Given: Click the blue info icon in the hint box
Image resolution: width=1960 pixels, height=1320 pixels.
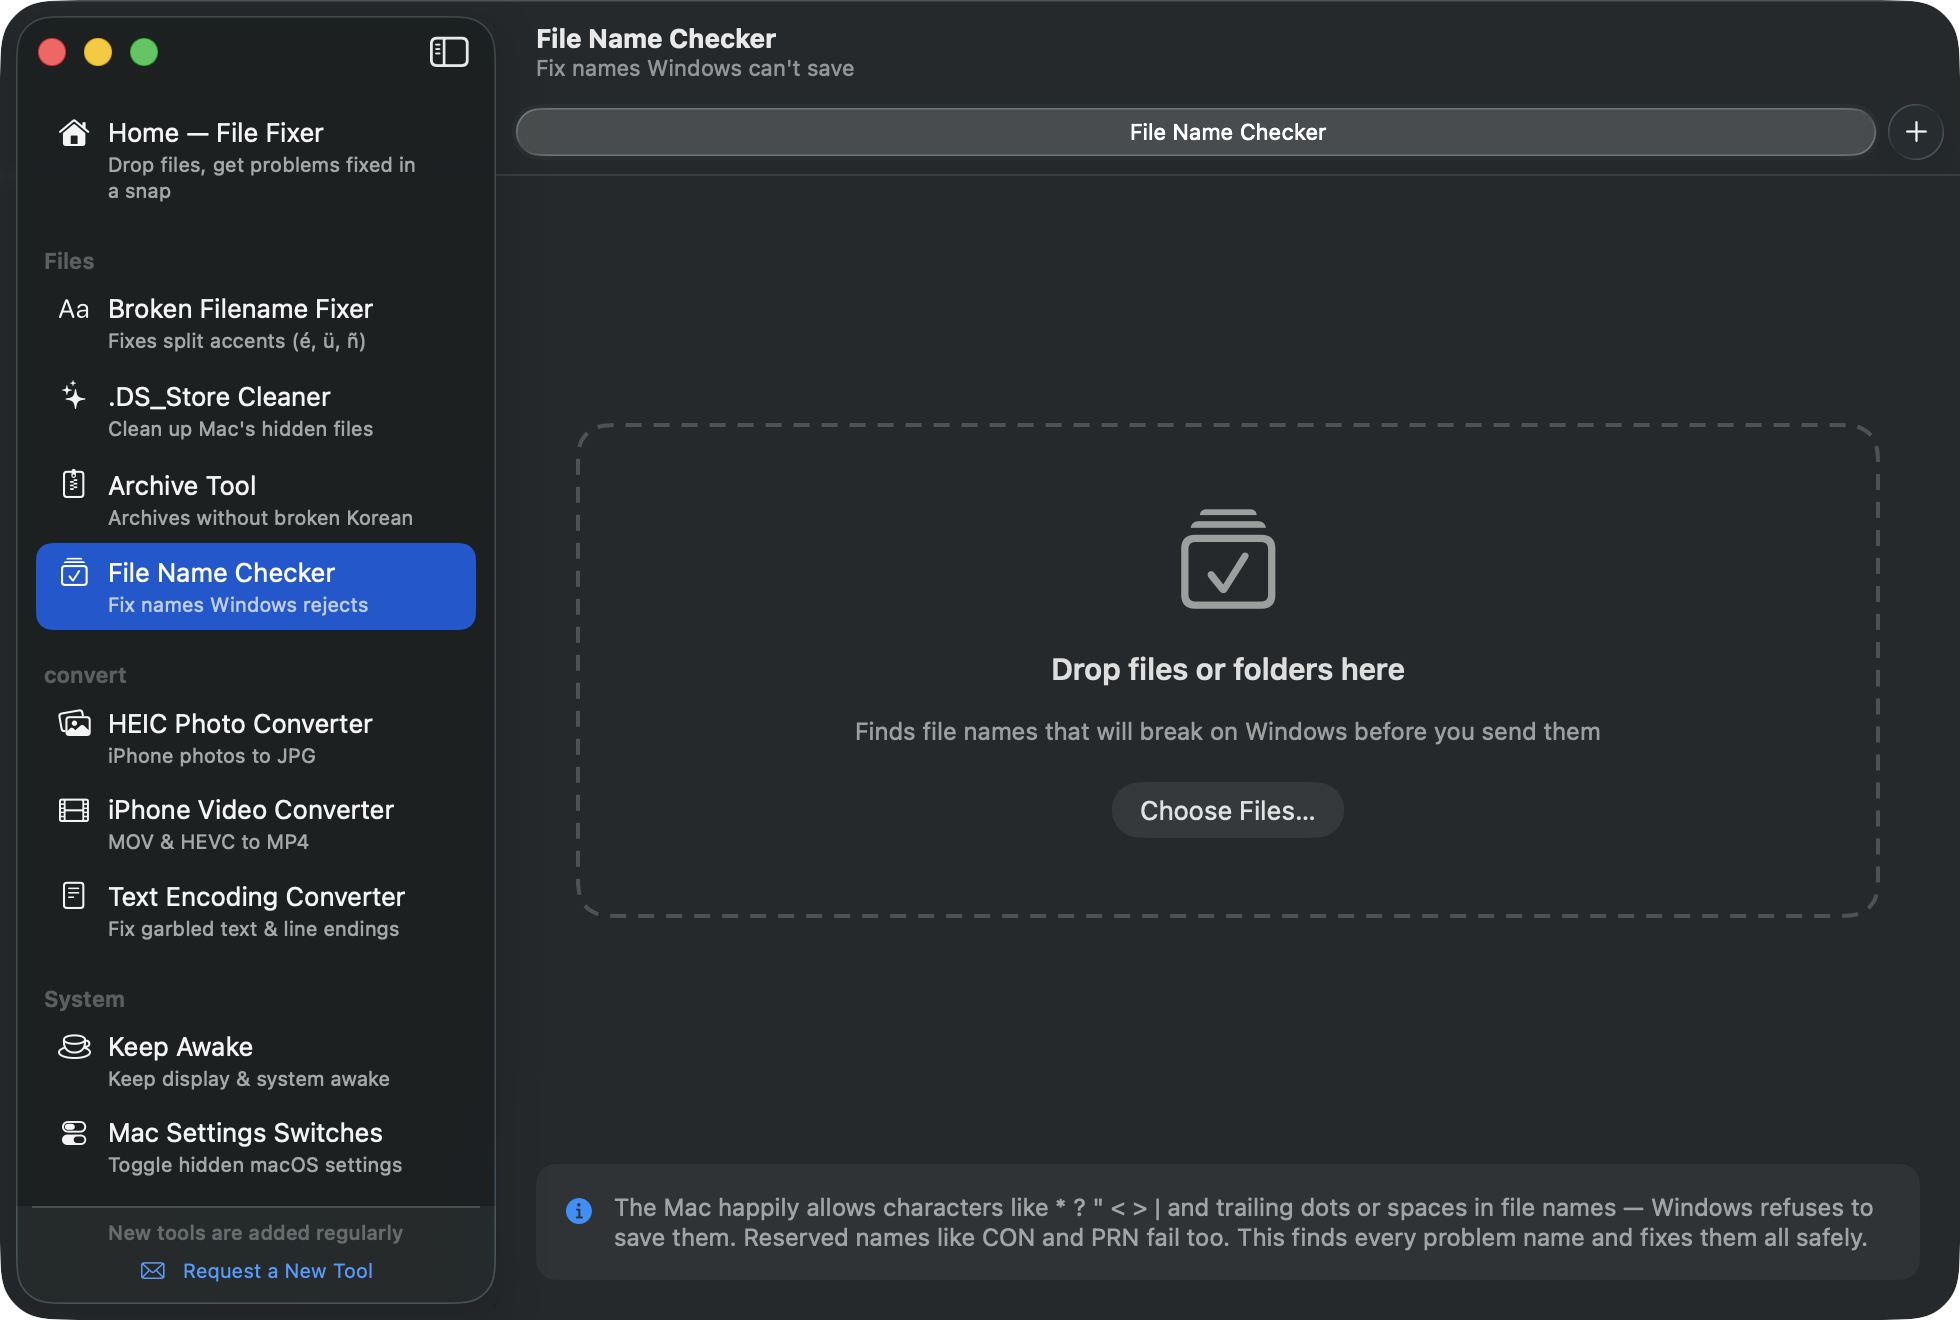Looking at the screenshot, I should (579, 1211).
